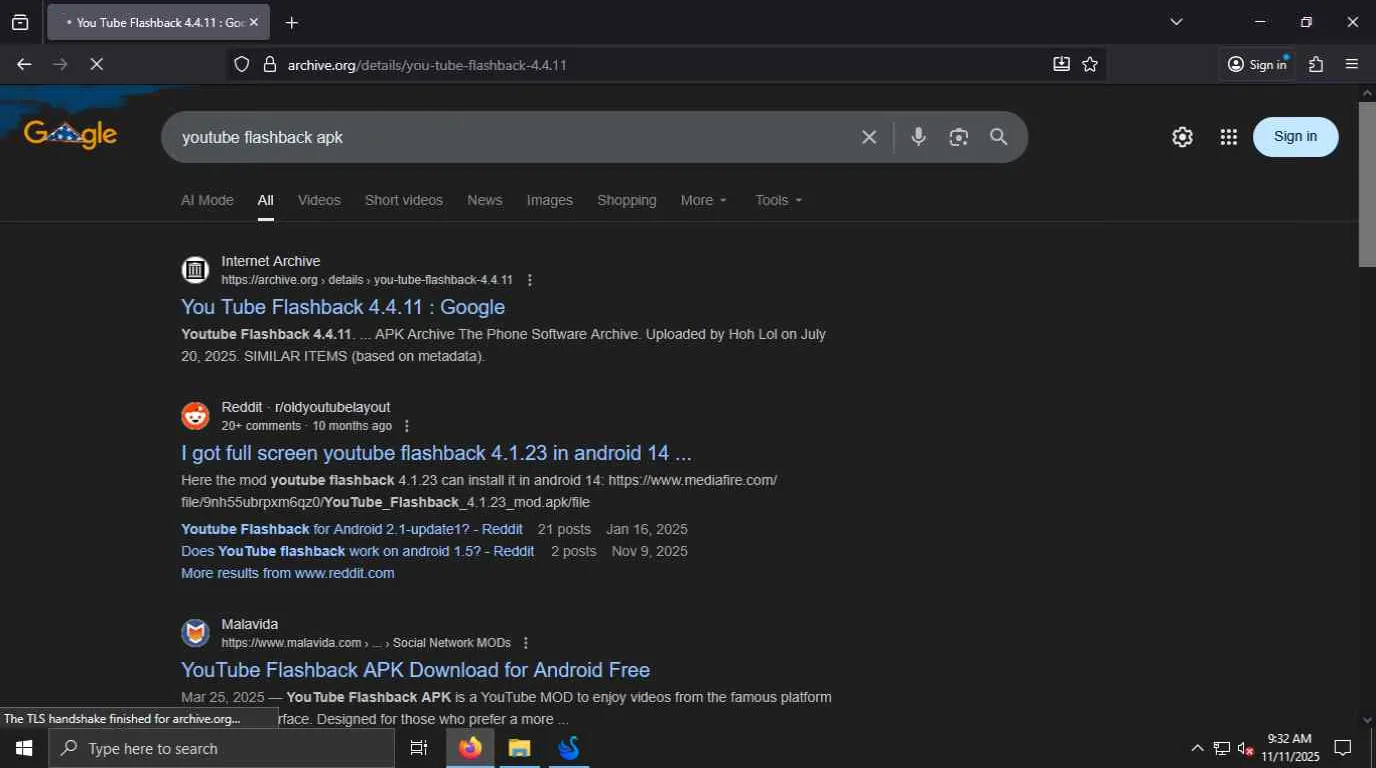Open a new browser tab
This screenshot has height=768, width=1376.
click(292, 22)
